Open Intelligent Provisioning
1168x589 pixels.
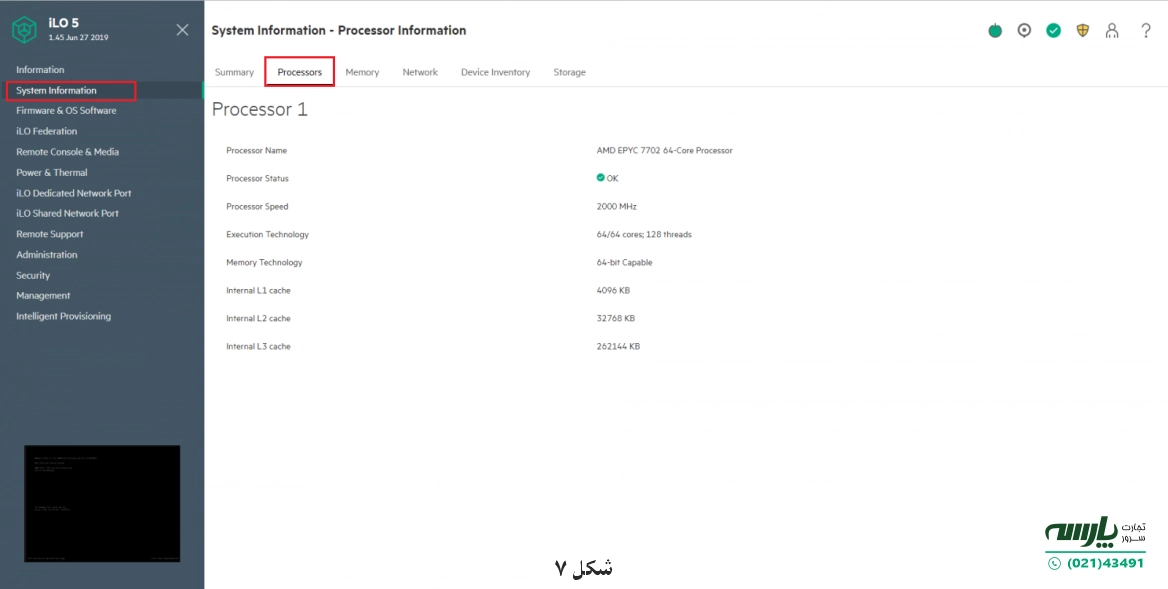63,316
